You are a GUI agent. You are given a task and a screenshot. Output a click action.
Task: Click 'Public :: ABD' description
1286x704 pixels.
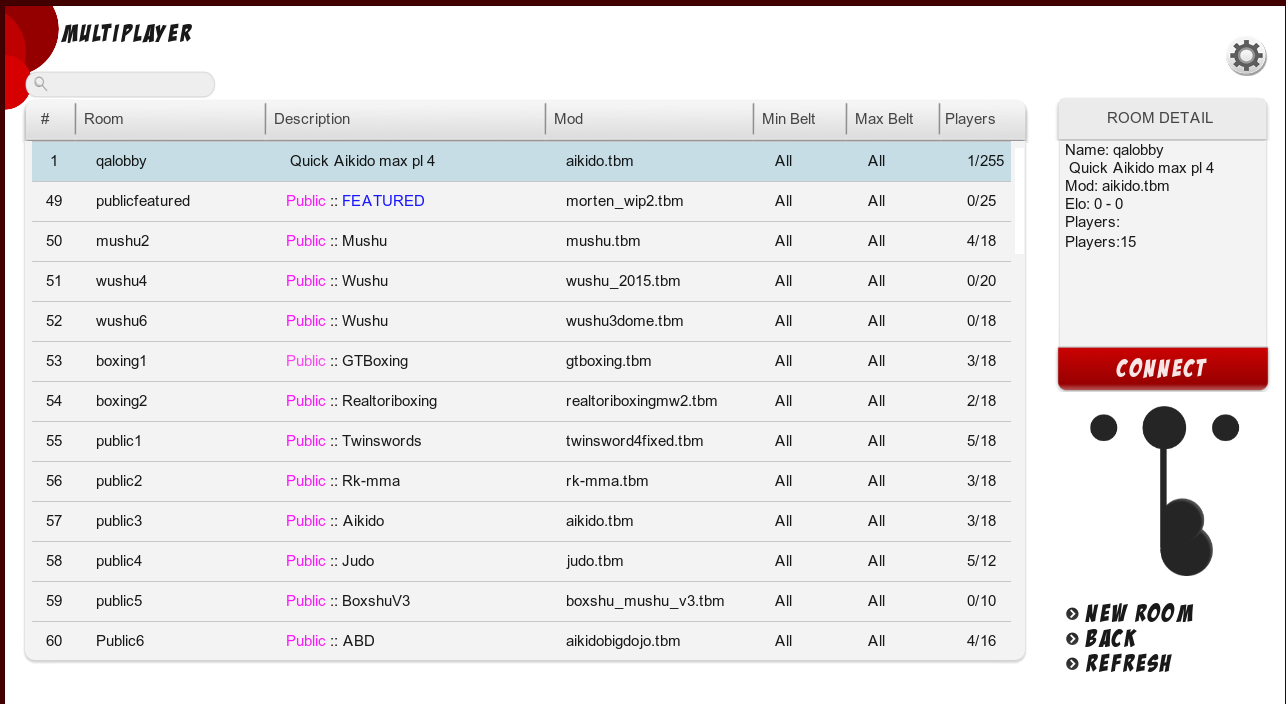pyautogui.click(x=330, y=641)
